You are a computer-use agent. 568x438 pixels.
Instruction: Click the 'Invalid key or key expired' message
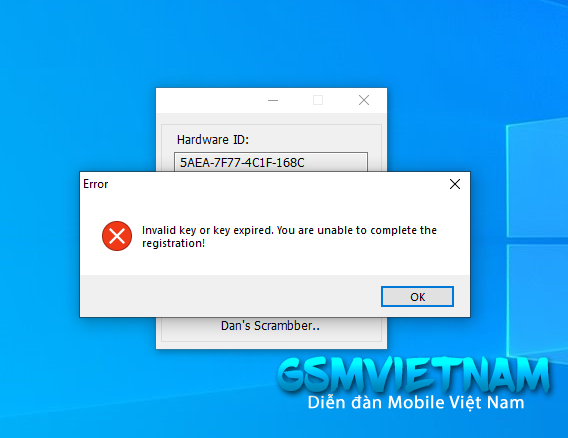(289, 237)
